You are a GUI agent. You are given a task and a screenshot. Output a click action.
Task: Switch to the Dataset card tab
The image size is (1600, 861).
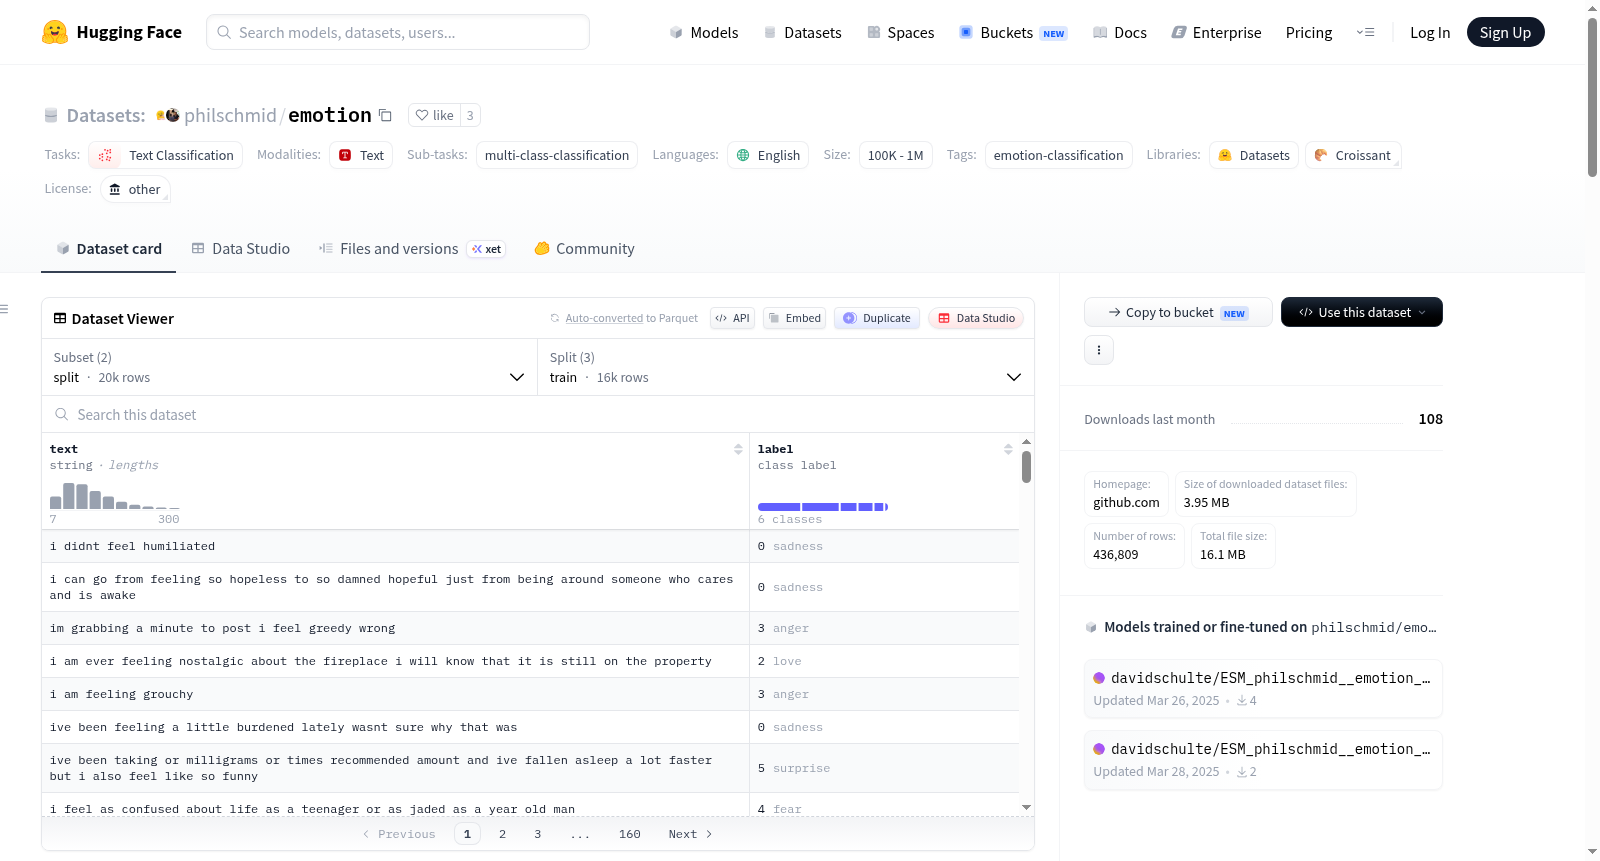pyautogui.click(x=108, y=249)
